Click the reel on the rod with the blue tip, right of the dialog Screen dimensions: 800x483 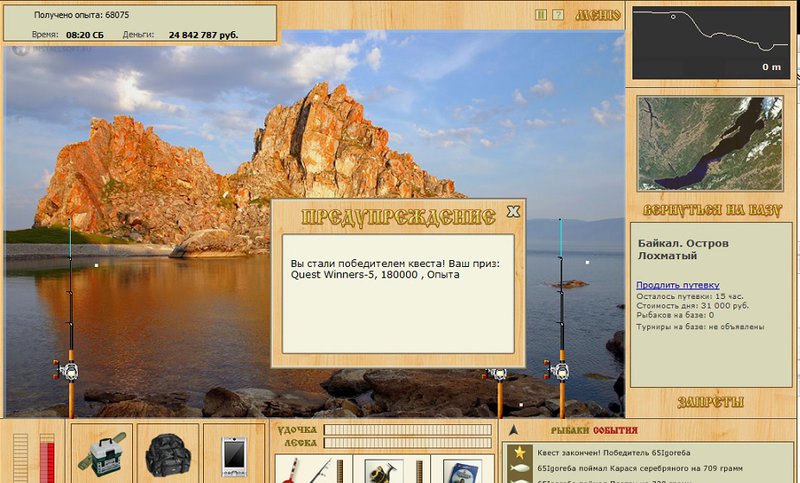pyautogui.click(x=558, y=370)
